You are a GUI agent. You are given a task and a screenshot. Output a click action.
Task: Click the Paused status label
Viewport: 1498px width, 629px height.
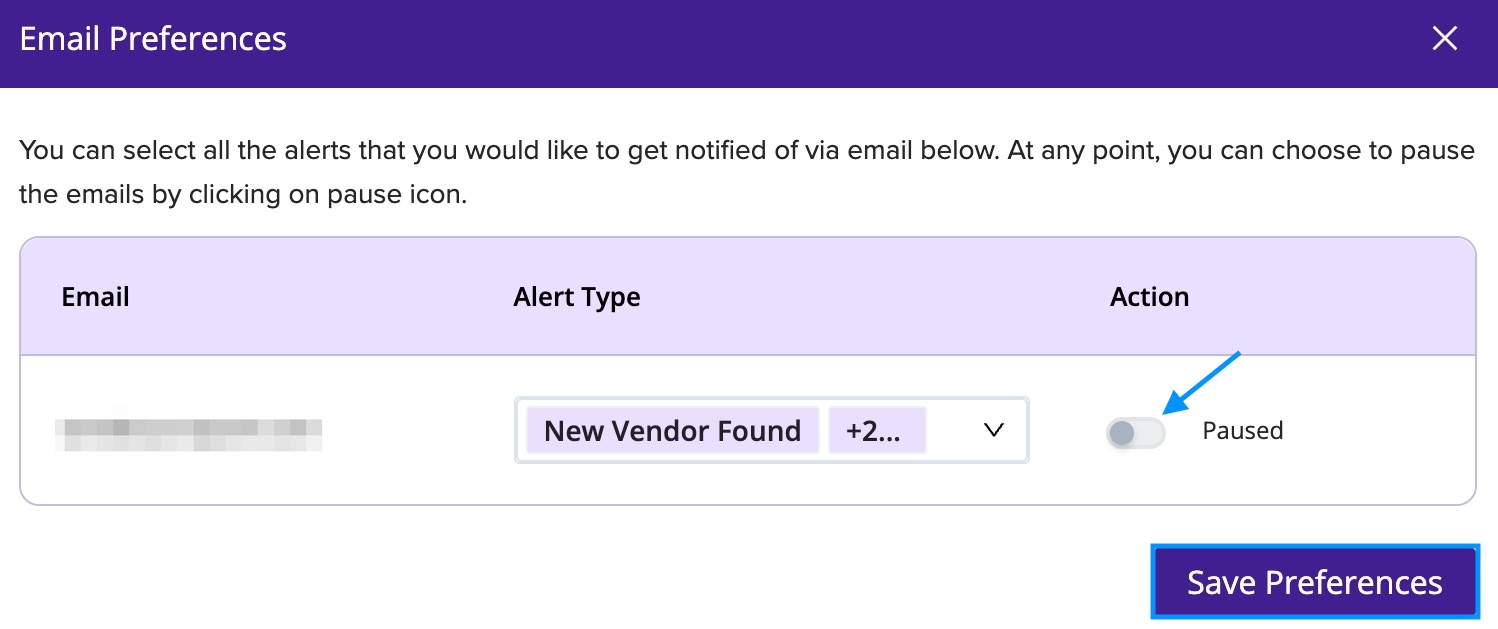1242,430
